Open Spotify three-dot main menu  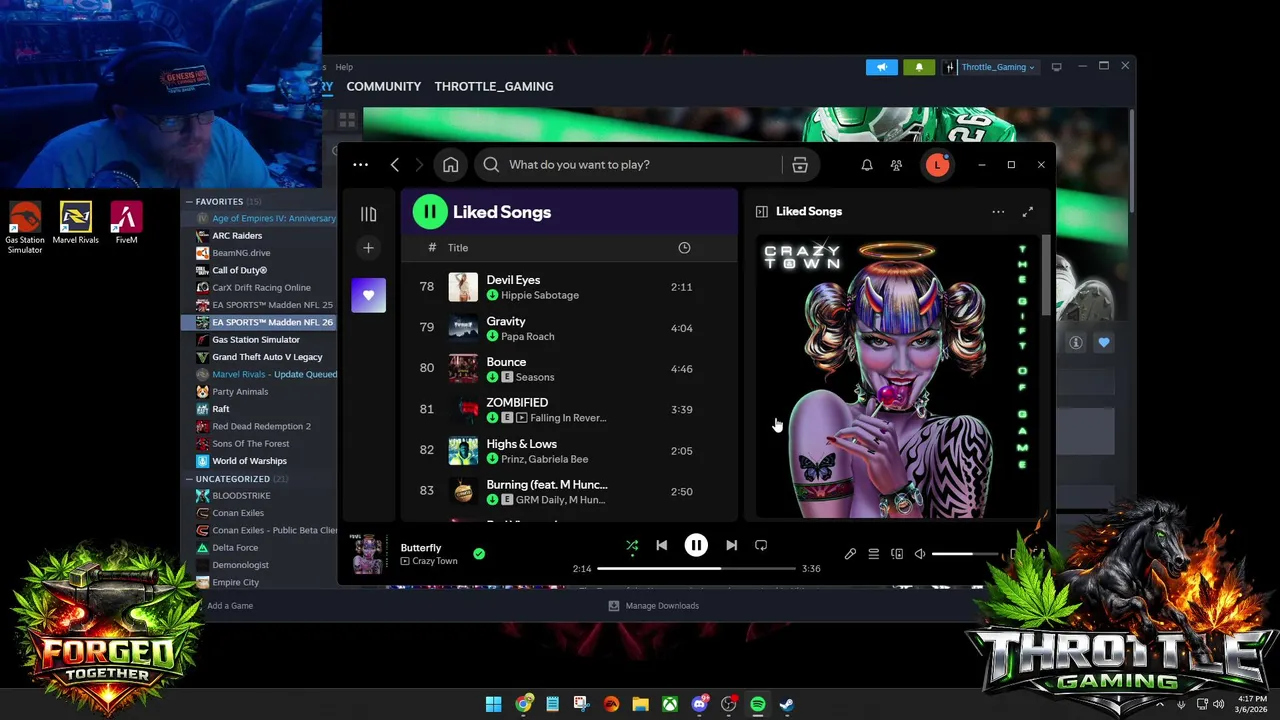pyautogui.click(x=361, y=165)
